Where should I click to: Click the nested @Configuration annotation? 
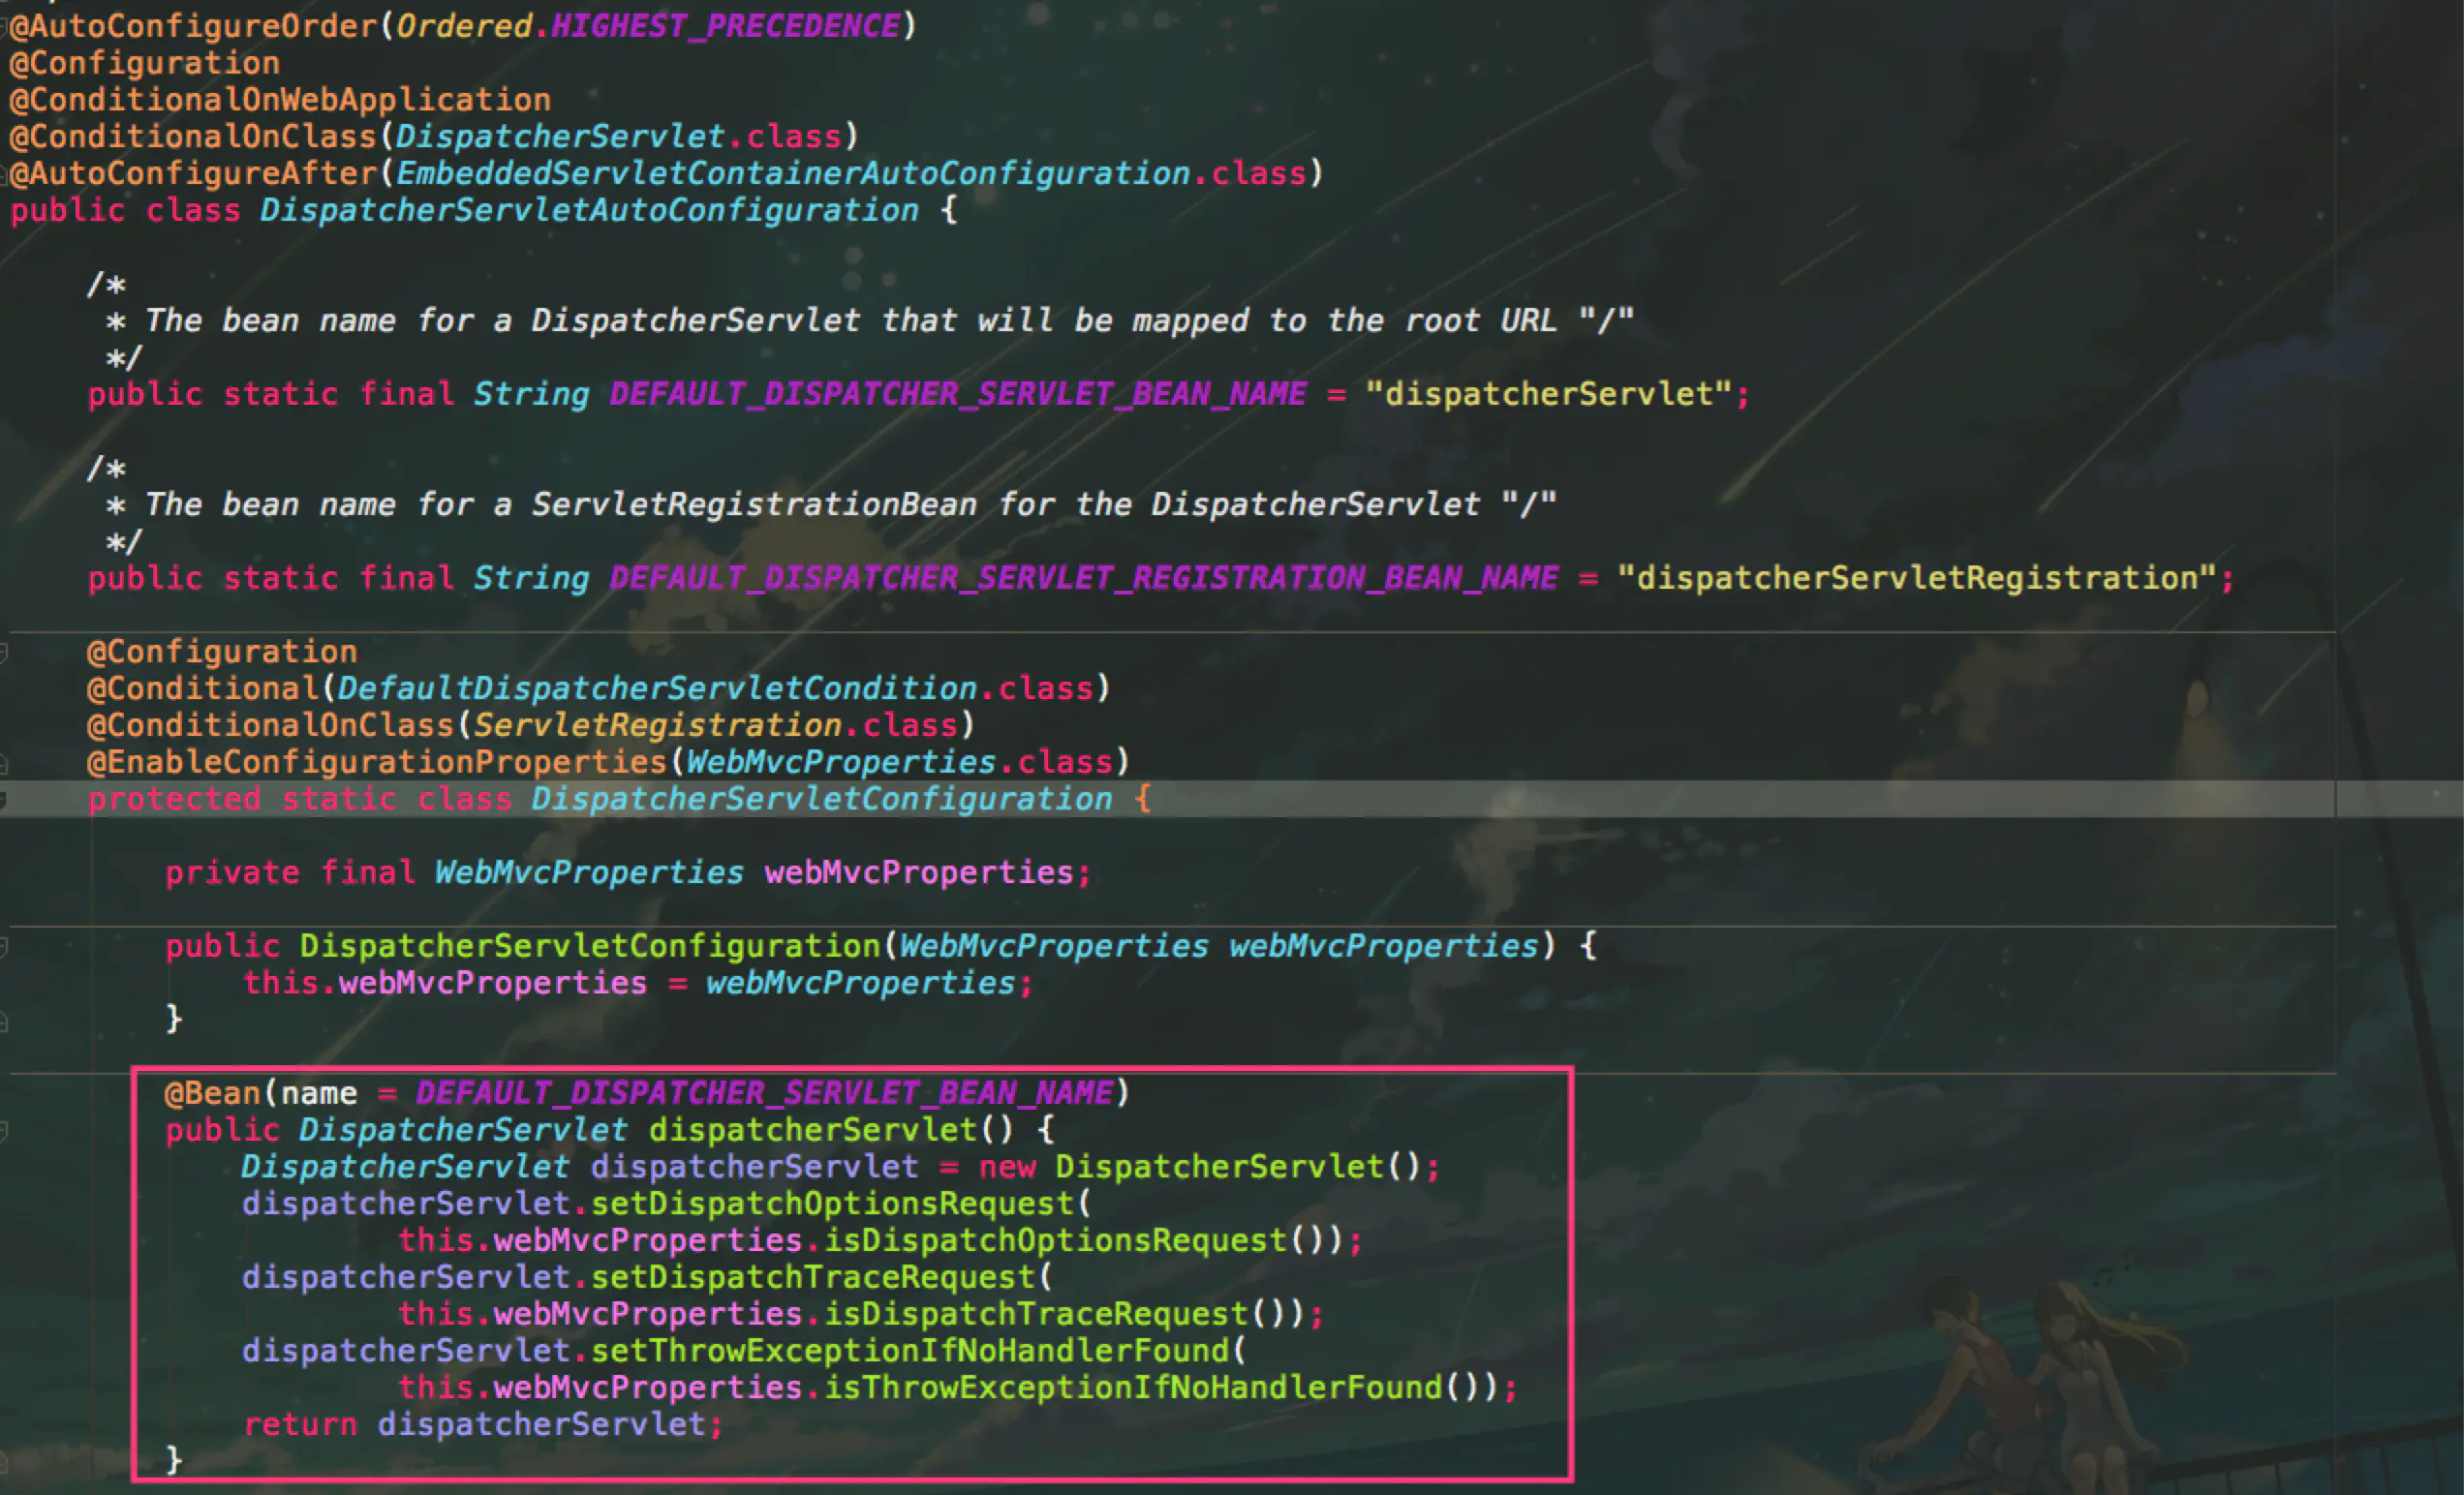[222, 652]
